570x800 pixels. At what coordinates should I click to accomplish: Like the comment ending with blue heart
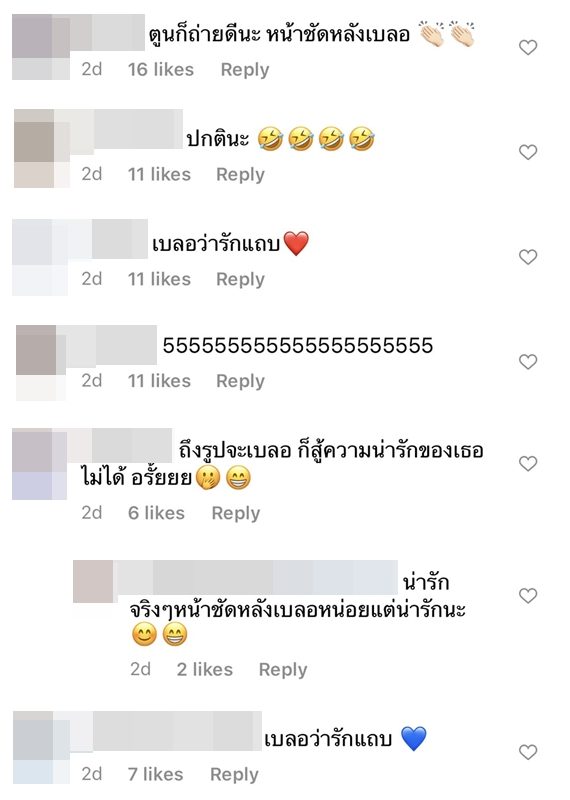[528, 752]
